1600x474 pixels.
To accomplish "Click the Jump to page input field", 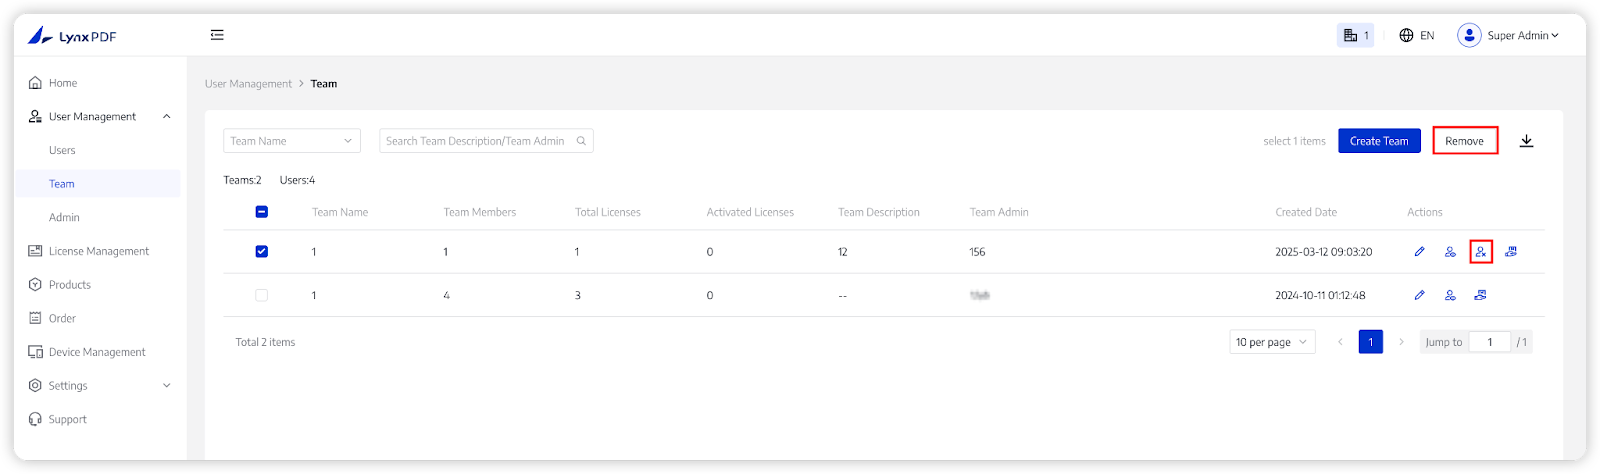I will point(1489,342).
